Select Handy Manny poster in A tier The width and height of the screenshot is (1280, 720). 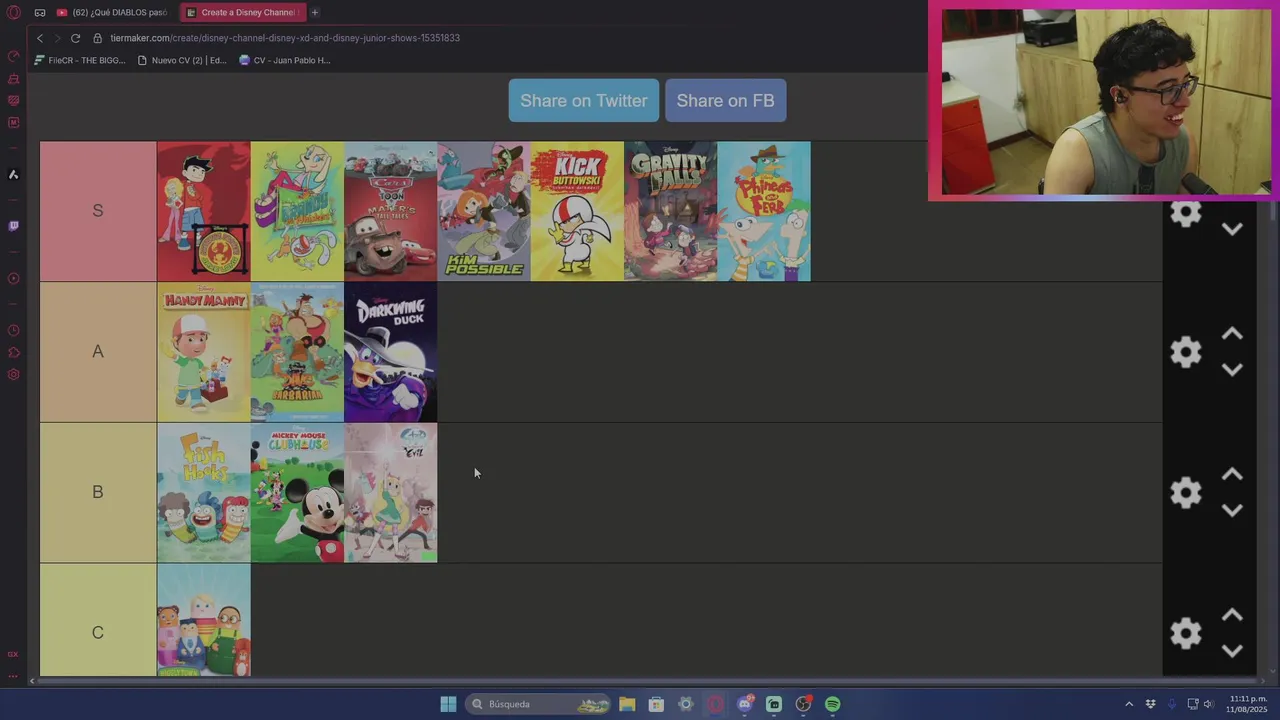click(204, 352)
